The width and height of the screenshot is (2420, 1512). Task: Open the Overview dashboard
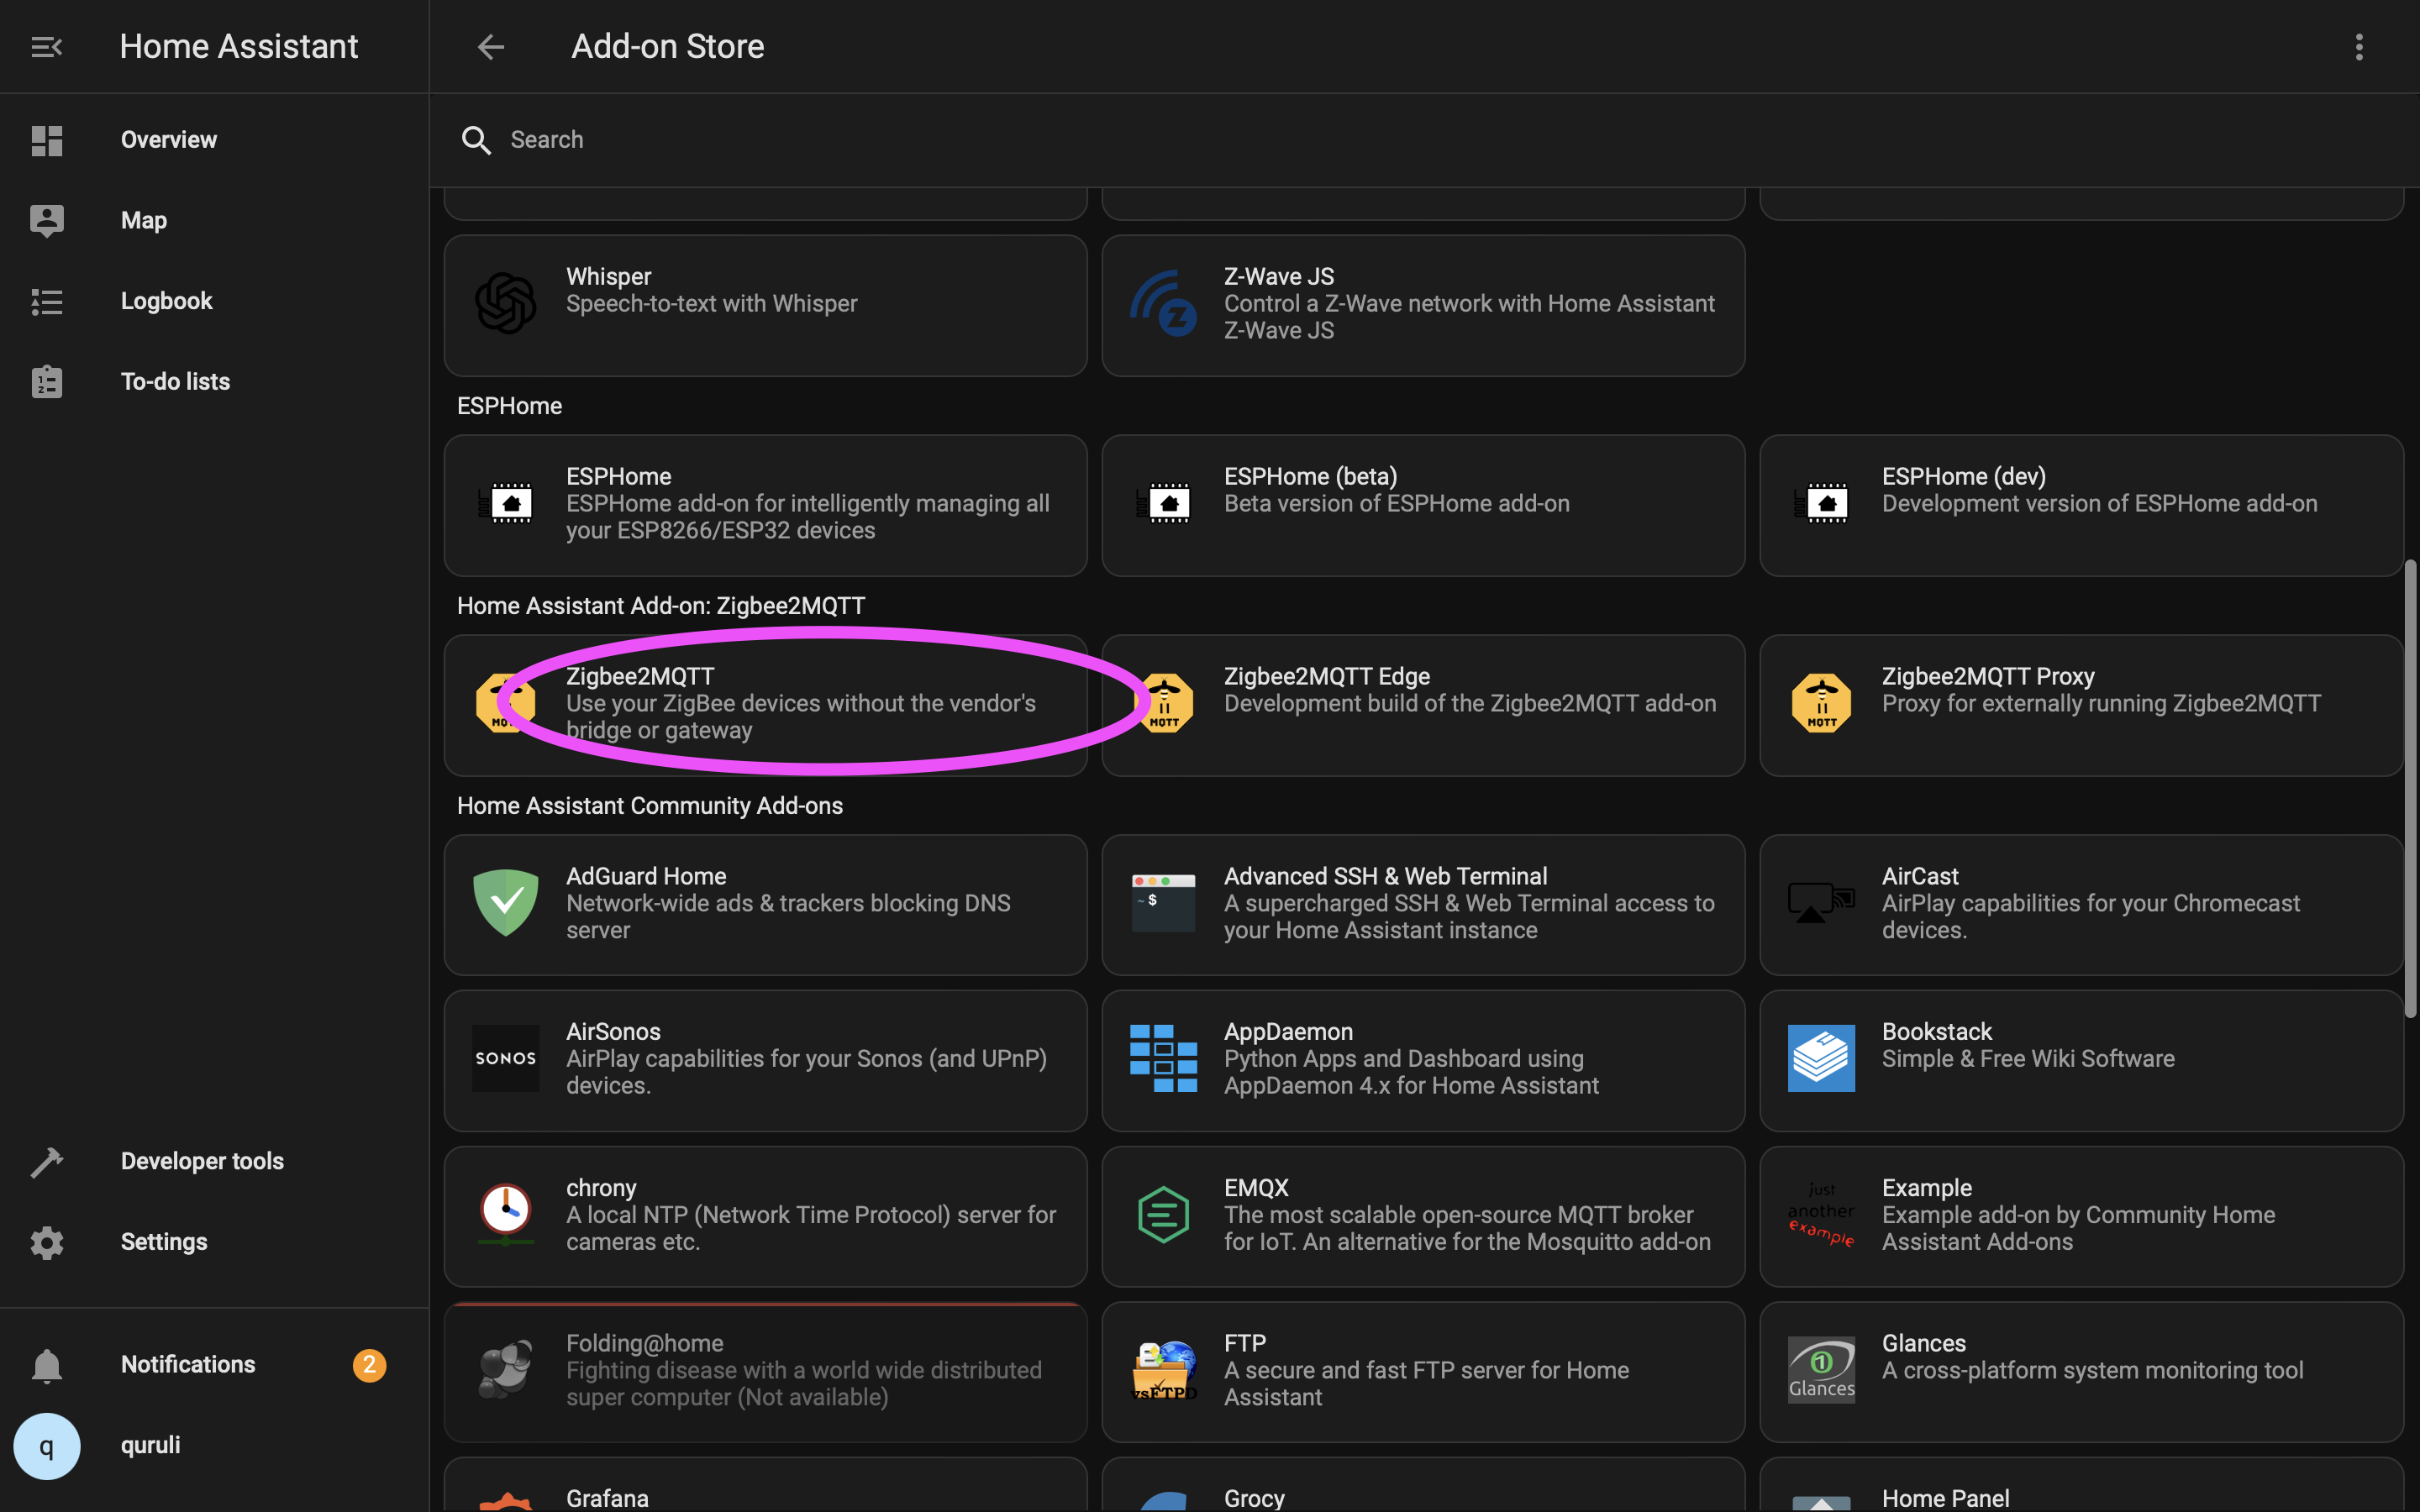168,140
